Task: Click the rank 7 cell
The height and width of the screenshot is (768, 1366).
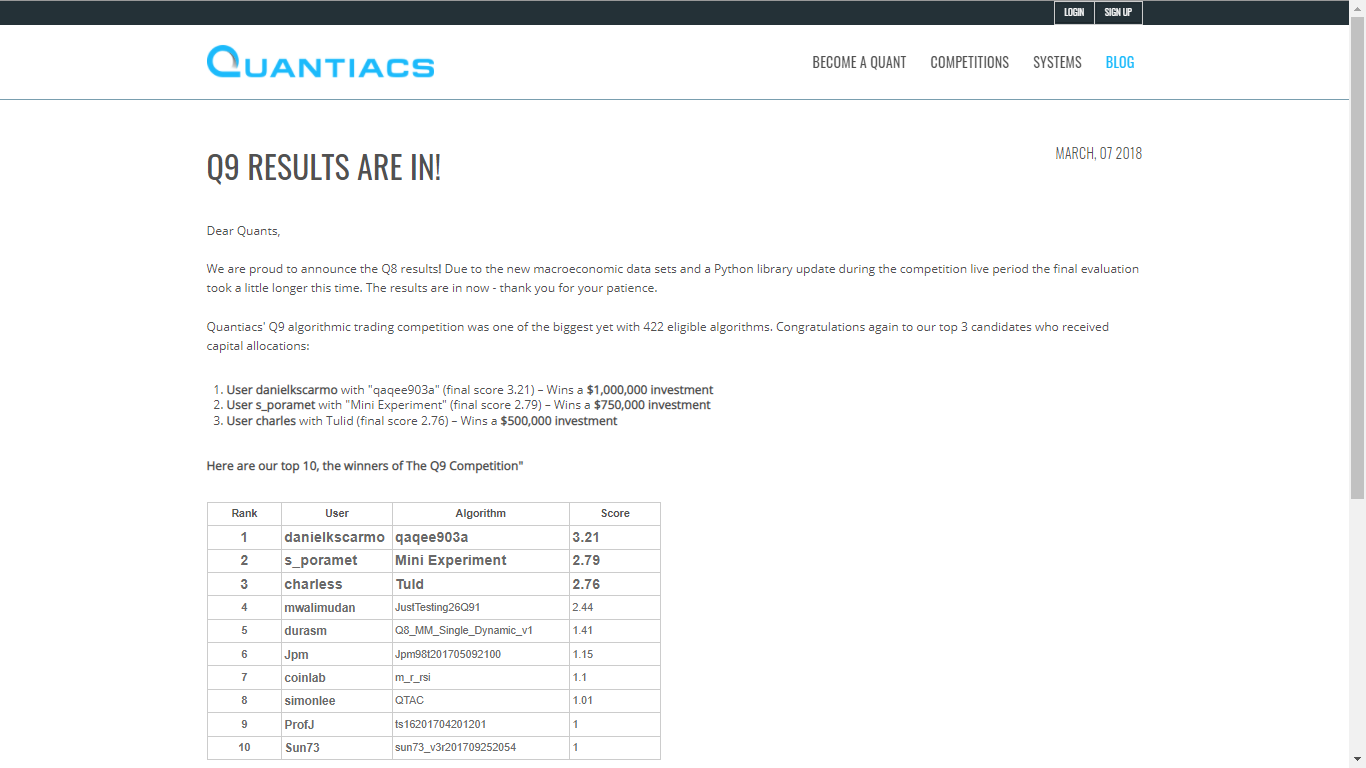Action: [244, 678]
